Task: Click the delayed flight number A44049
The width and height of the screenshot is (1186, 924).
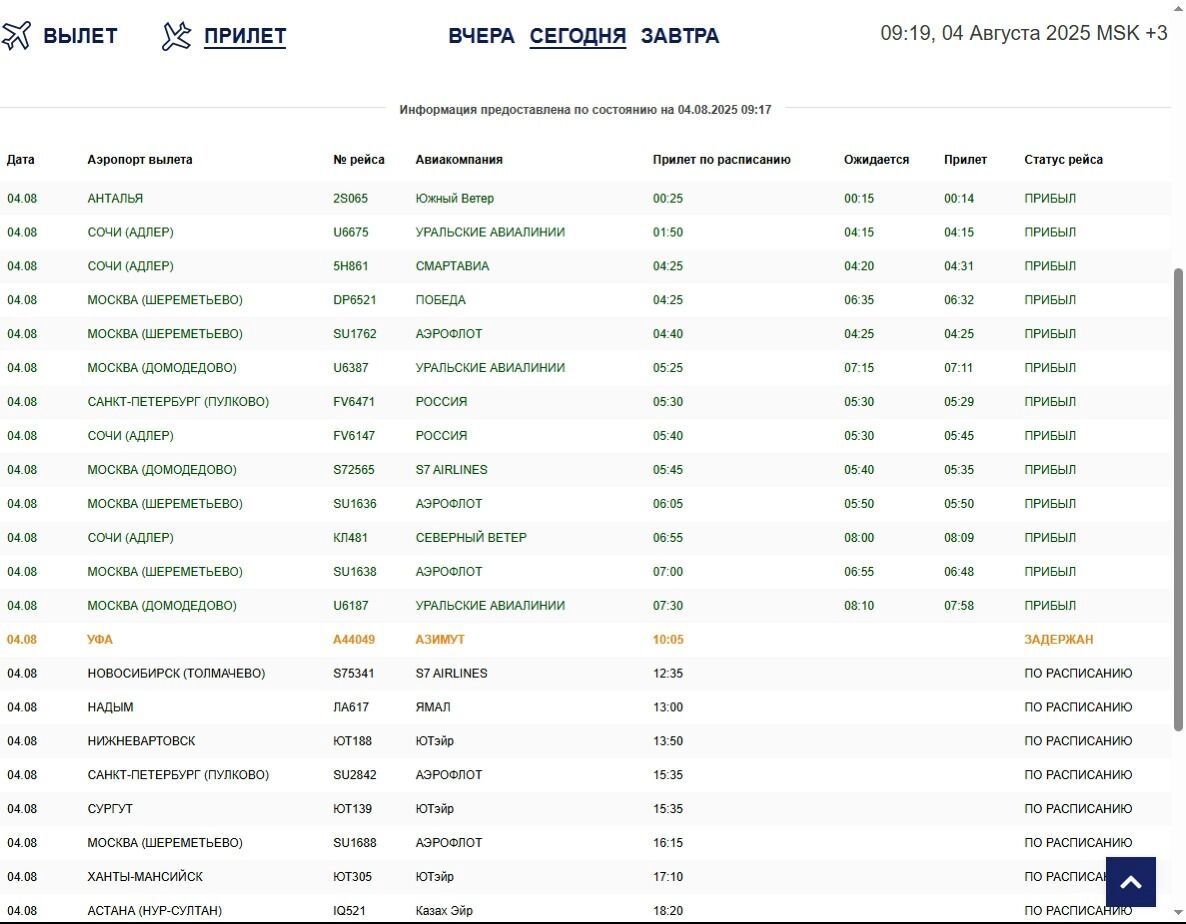Action: coord(354,640)
